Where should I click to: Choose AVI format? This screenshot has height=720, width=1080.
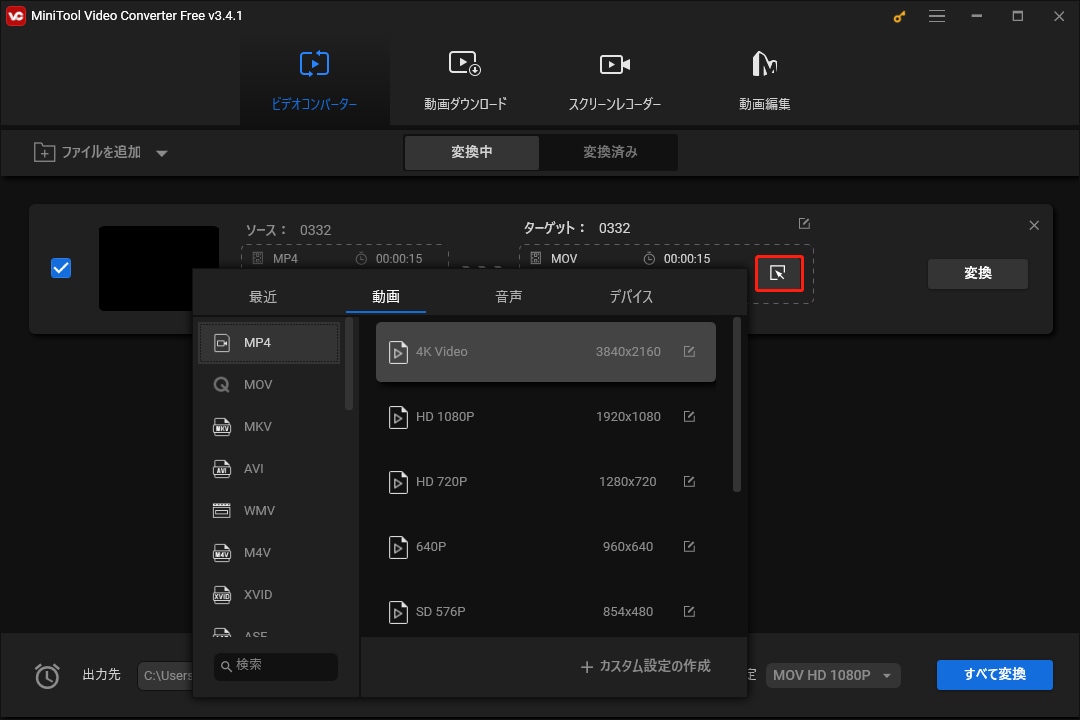point(269,469)
